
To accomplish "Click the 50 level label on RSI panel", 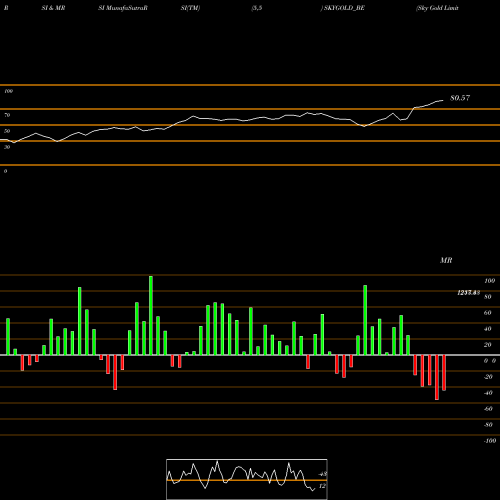I will [7, 131].
